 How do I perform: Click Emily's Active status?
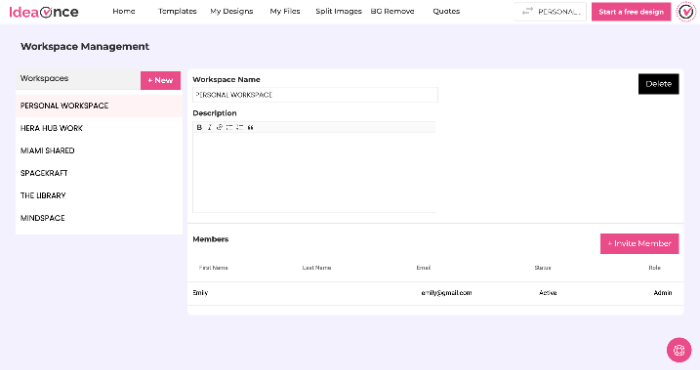point(548,293)
